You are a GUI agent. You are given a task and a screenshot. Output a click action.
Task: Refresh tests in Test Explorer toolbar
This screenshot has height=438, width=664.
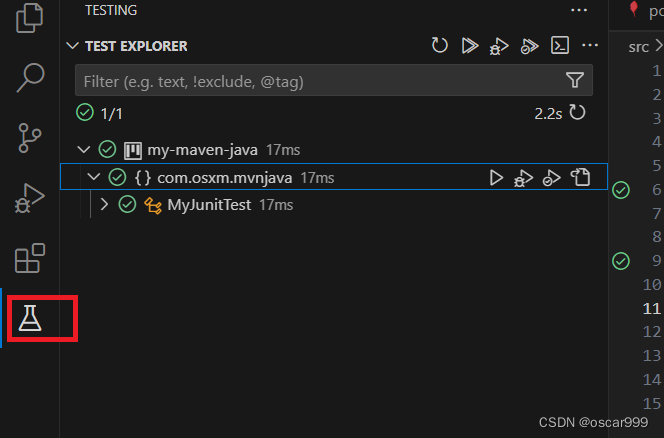pos(440,45)
